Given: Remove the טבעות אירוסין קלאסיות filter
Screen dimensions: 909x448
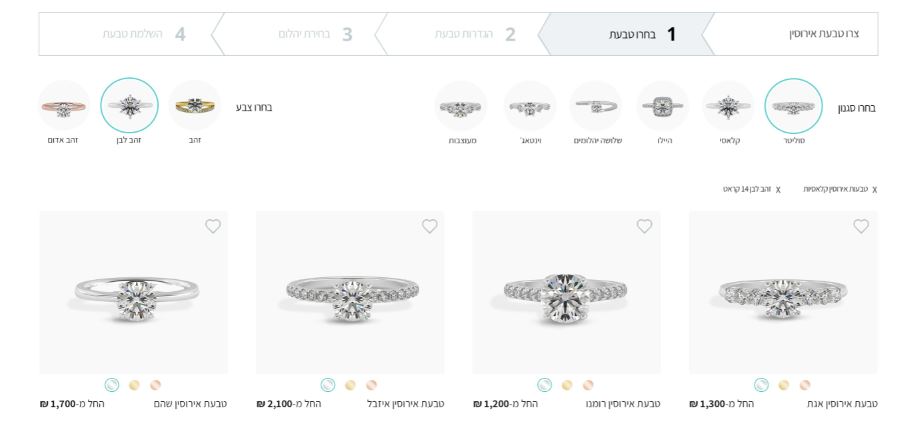Looking at the screenshot, I should pos(874,190).
